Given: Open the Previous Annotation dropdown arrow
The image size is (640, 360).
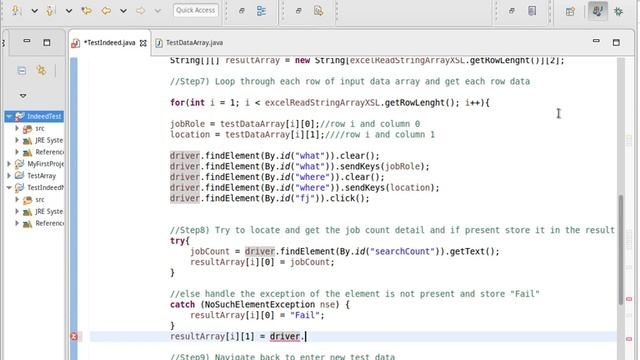Looking at the screenshot, I should click(x=69, y=11).
